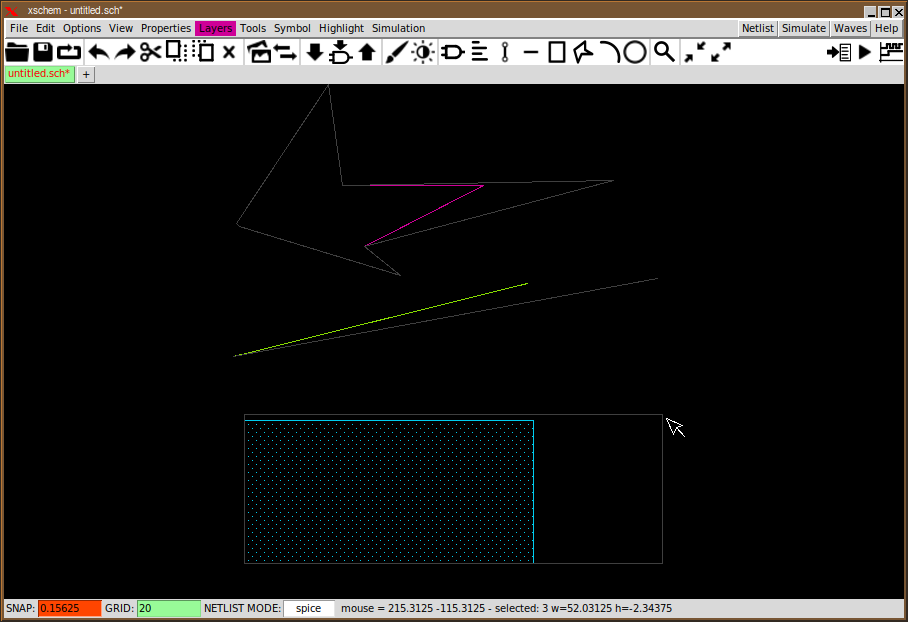This screenshot has height=622, width=908.
Task: Click the Save floppy disk icon
Action: [x=43, y=52]
